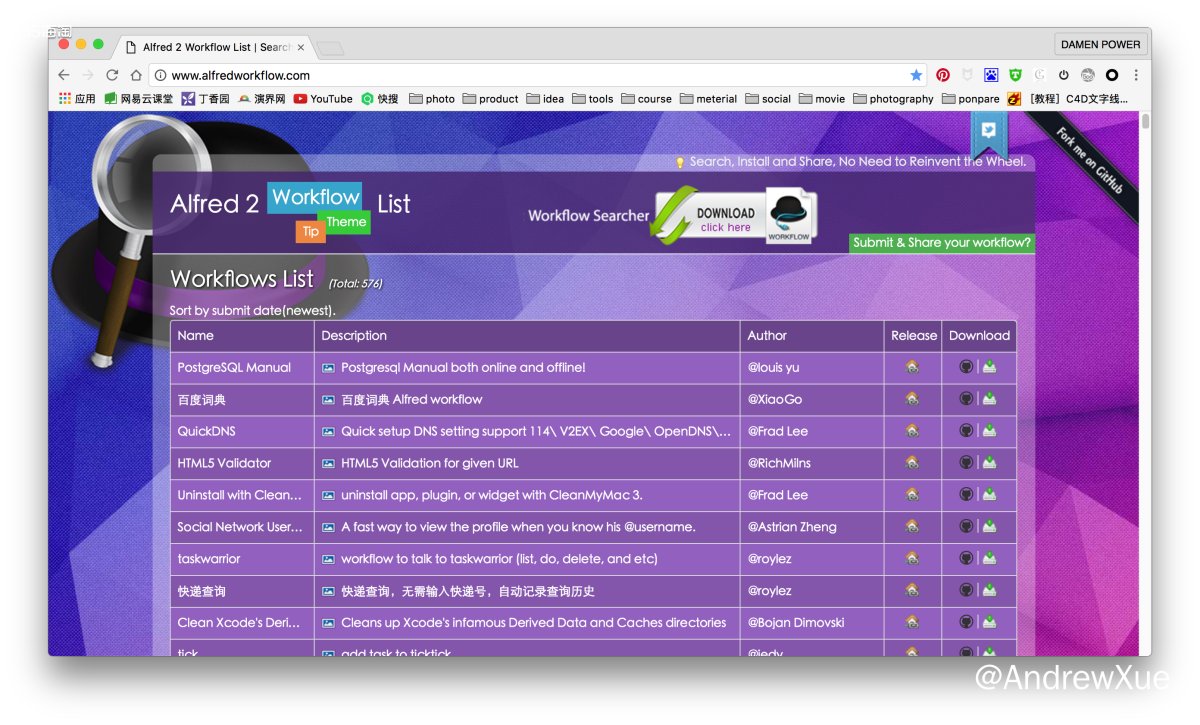Open the C4D文字线 tutorial bookmark
Screen dimensions: 1200x725
[x=1068, y=99]
